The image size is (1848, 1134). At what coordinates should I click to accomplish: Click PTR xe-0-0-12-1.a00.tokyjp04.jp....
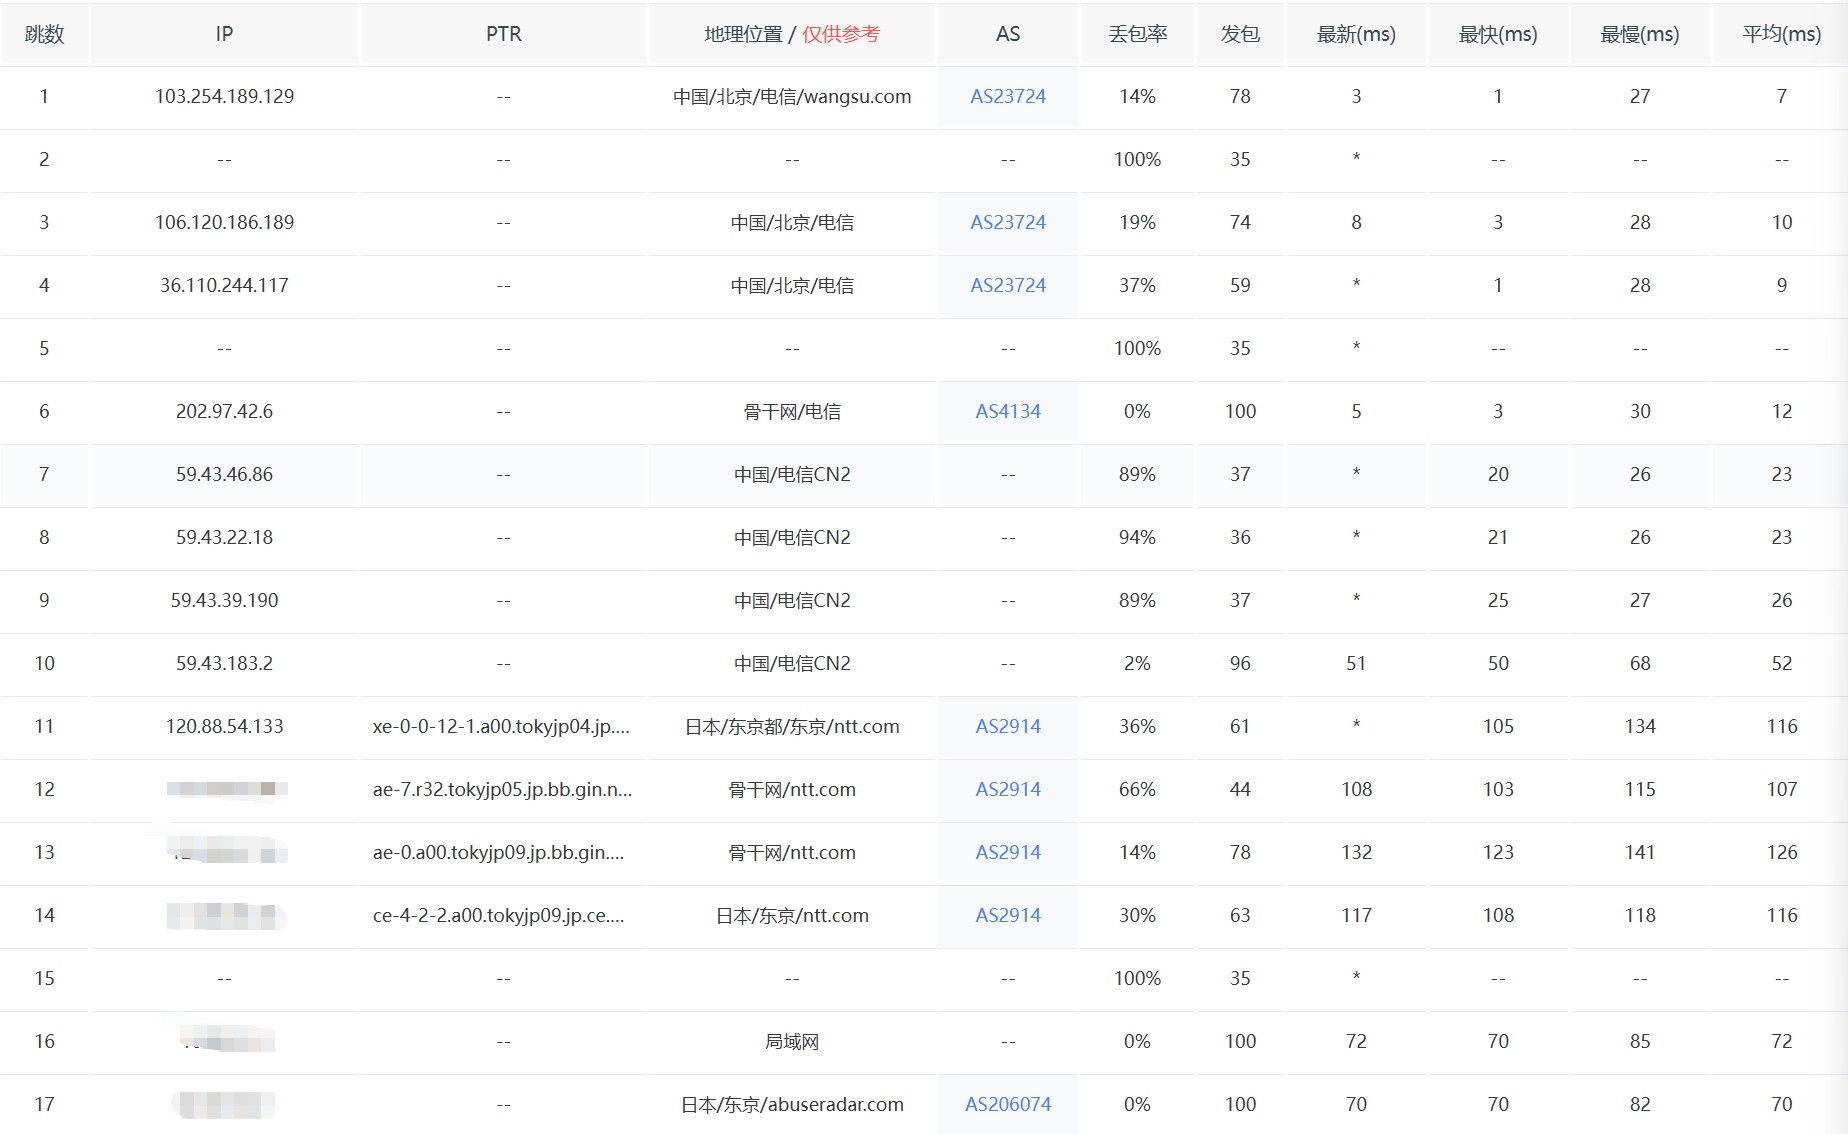click(x=501, y=726)
